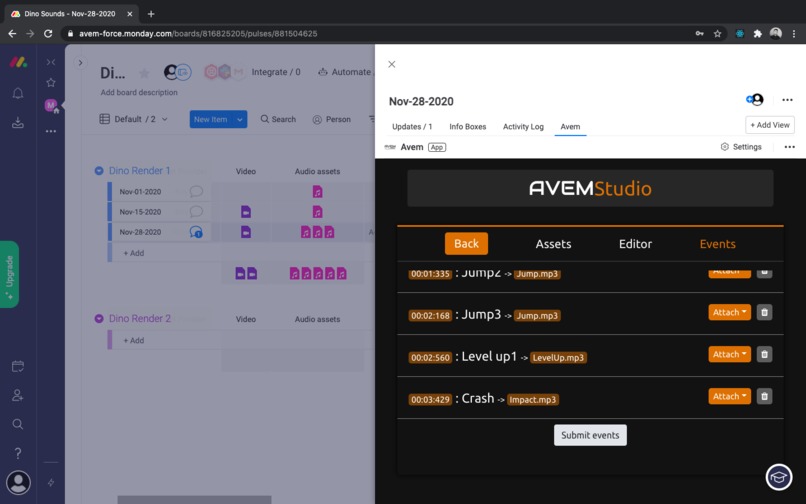This screenshot has height=504, width=806.
Task: Click Add board description
Action: 139,93
